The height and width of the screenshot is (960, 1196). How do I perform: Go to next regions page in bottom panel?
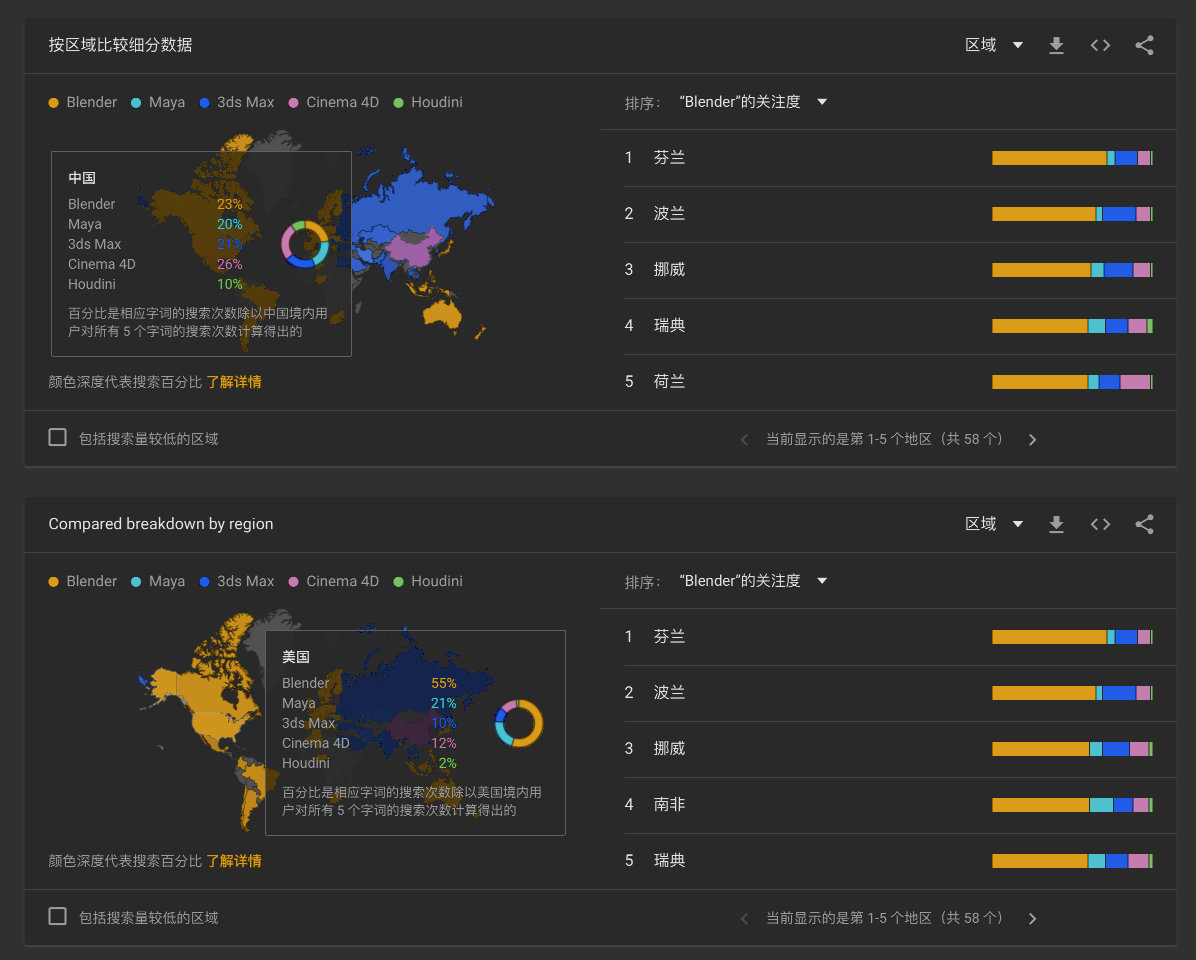(1032, 918)
